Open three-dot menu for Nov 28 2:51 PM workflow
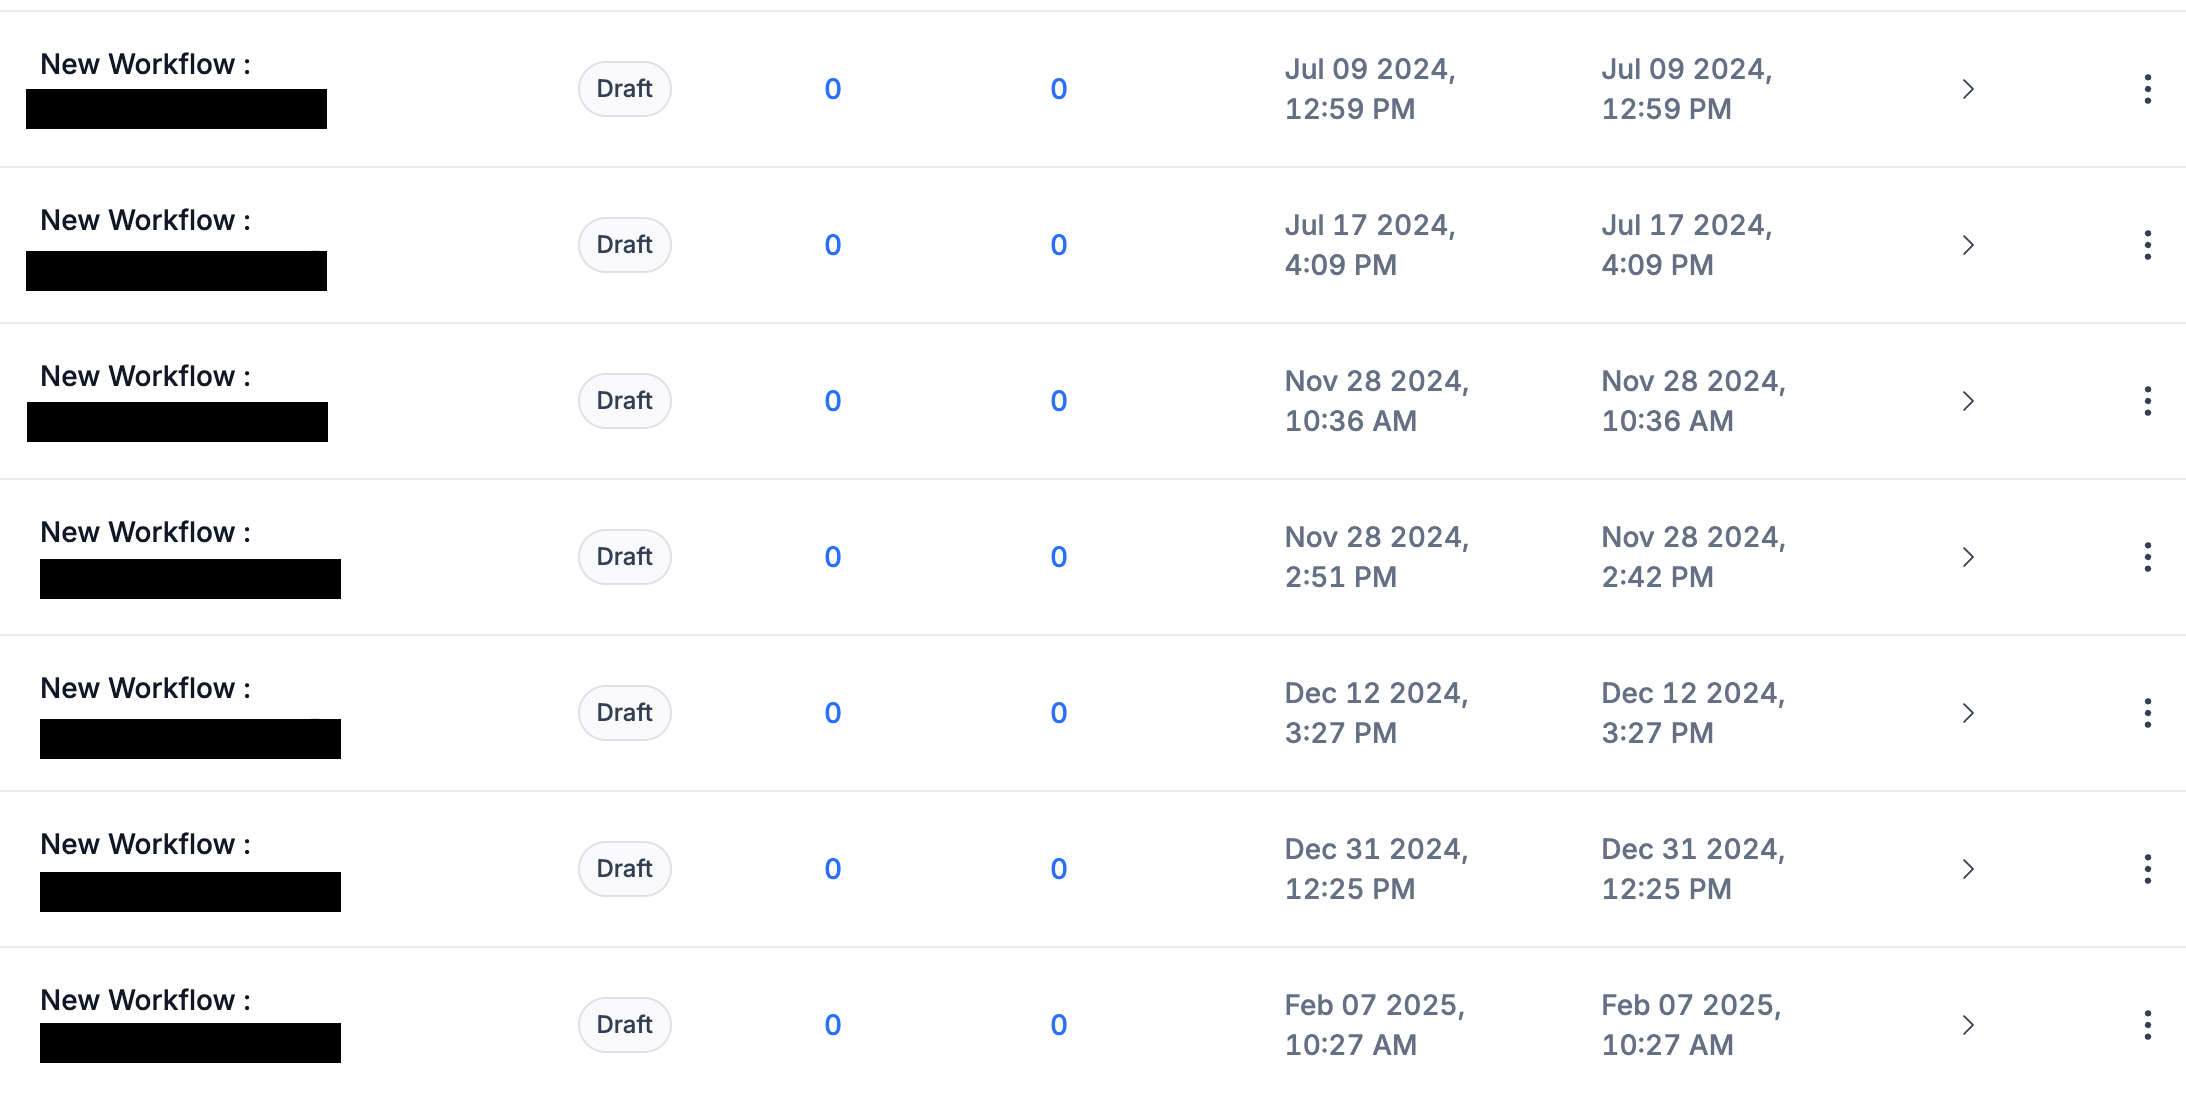Image resolution: width=2186 pixels, height=1102 pixels. pyautogui.click(x=2147, y=557)
